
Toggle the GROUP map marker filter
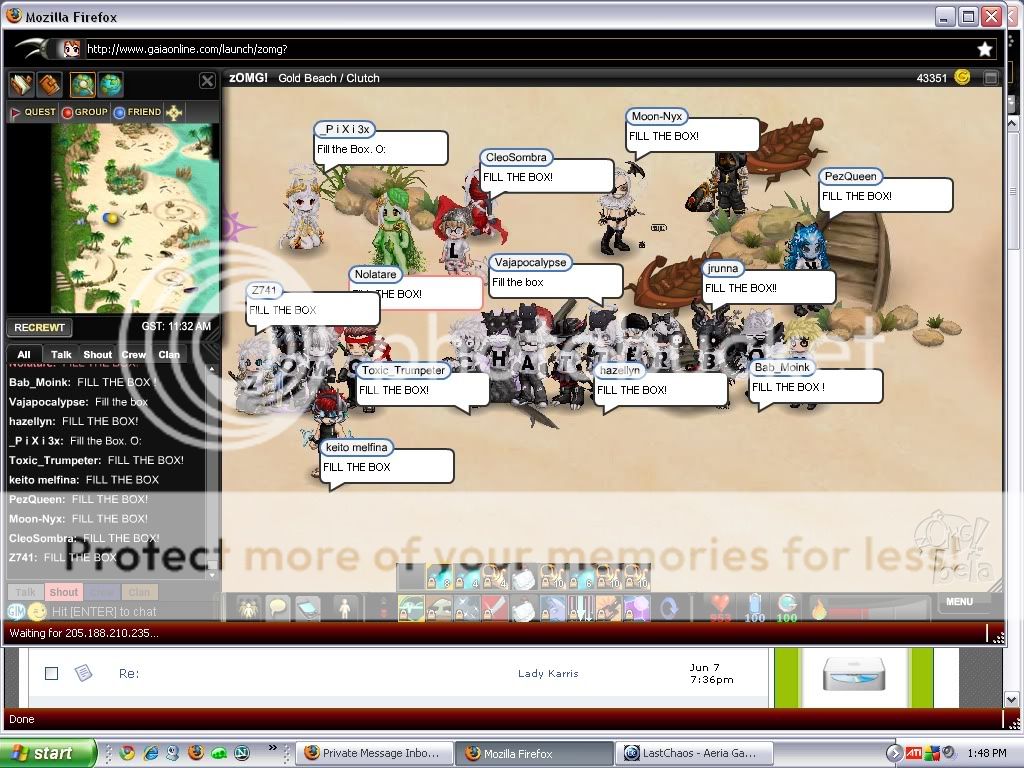(84, 112)
